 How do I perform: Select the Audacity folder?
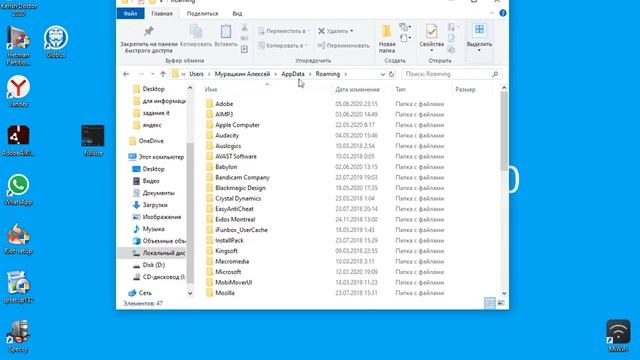click(227, 135)
